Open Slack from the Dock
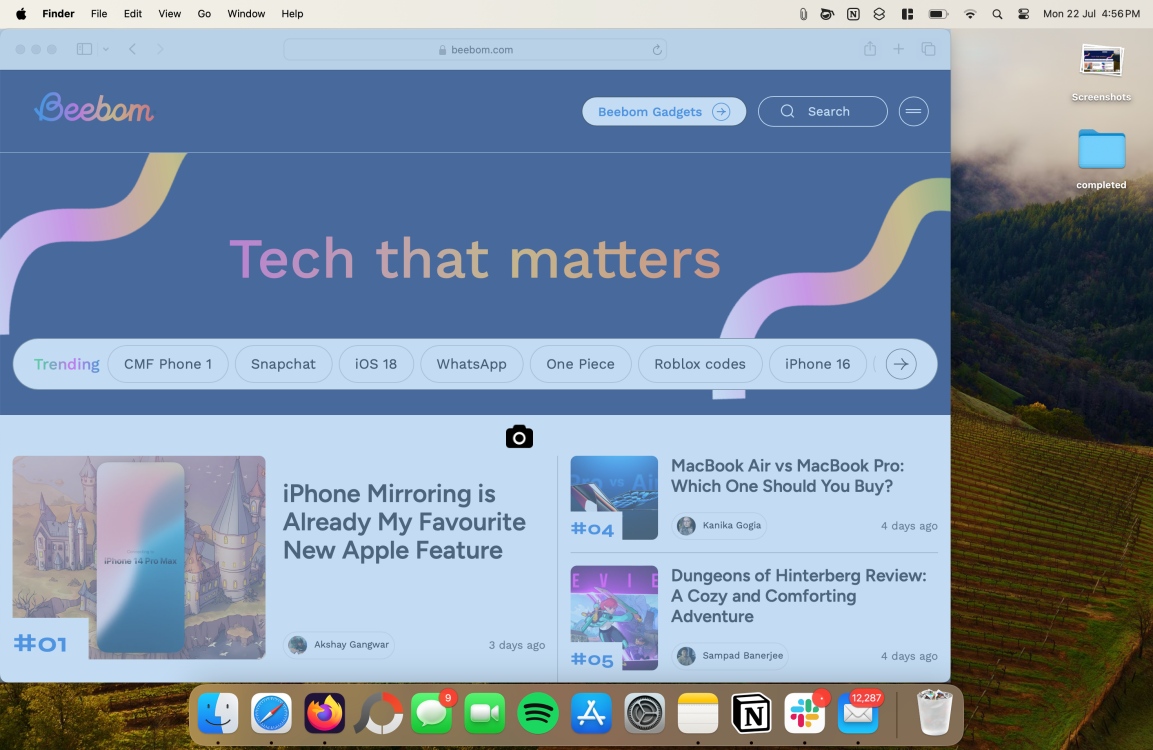The height and width of the screenshot is (750, 1153). tap(805, 713)
